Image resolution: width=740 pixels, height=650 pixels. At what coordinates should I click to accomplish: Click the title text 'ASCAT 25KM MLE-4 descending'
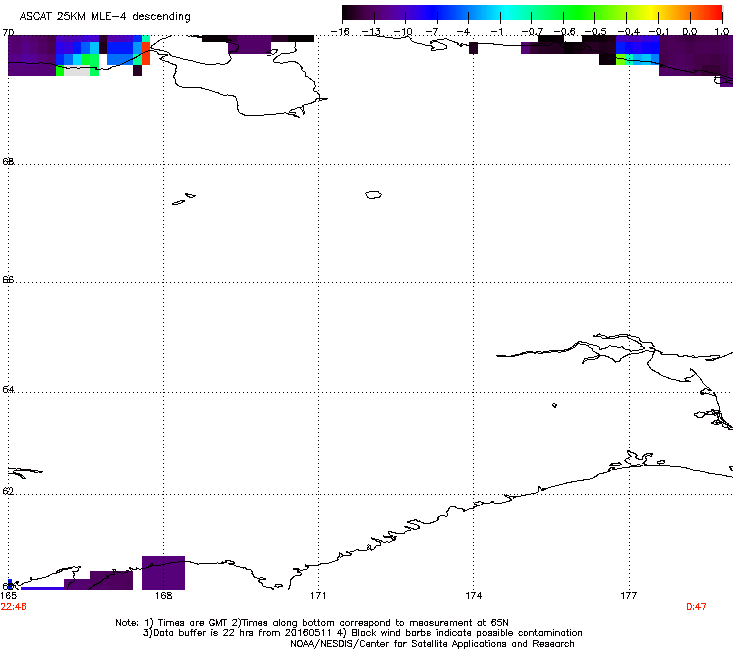tap(105, 17)
